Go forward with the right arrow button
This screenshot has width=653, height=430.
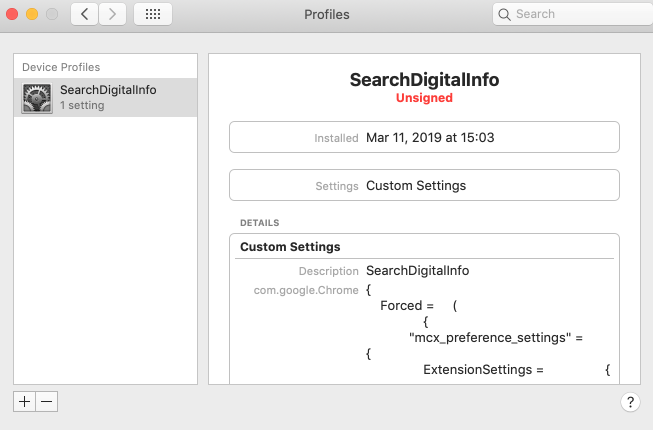tap(112, 14)
